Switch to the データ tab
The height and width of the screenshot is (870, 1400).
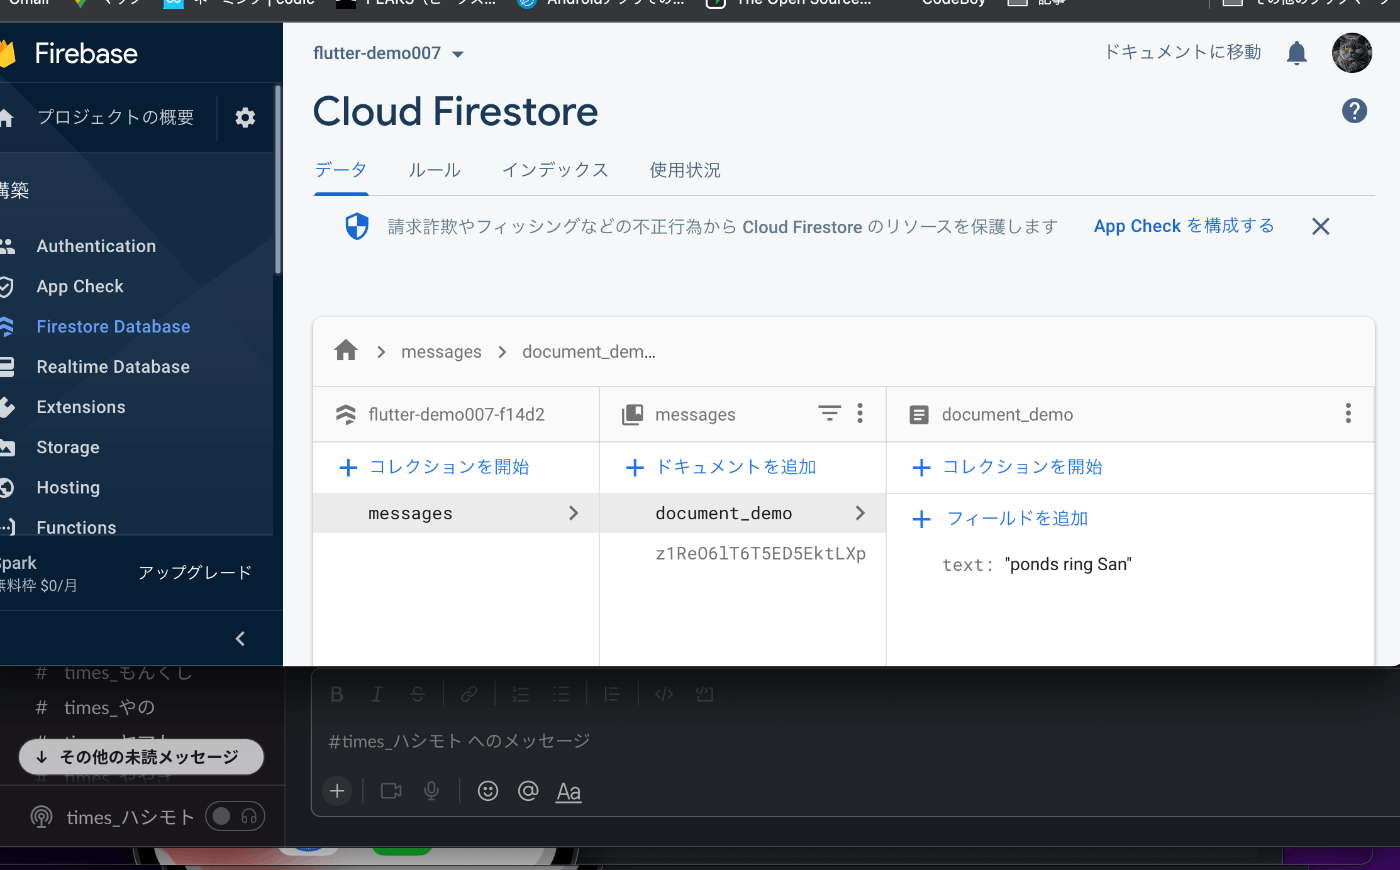341,170
